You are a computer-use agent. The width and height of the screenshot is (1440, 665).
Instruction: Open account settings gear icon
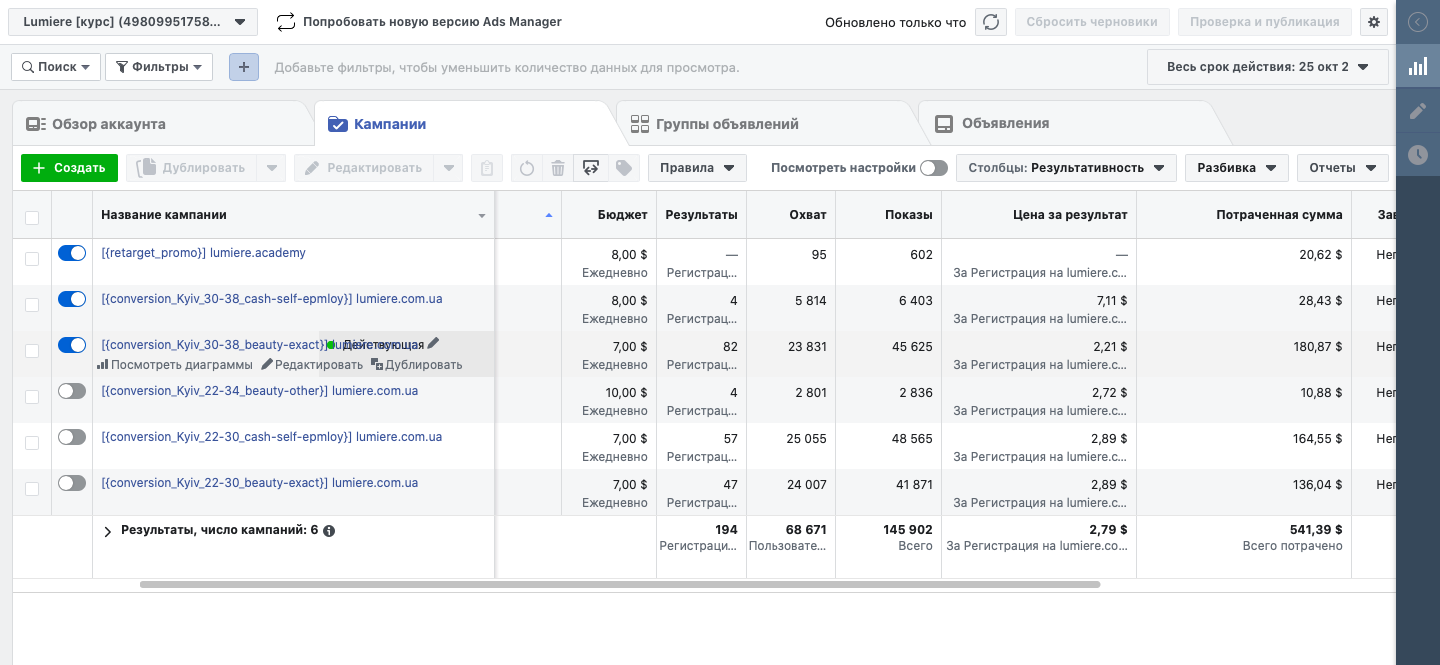[1374, 22]
